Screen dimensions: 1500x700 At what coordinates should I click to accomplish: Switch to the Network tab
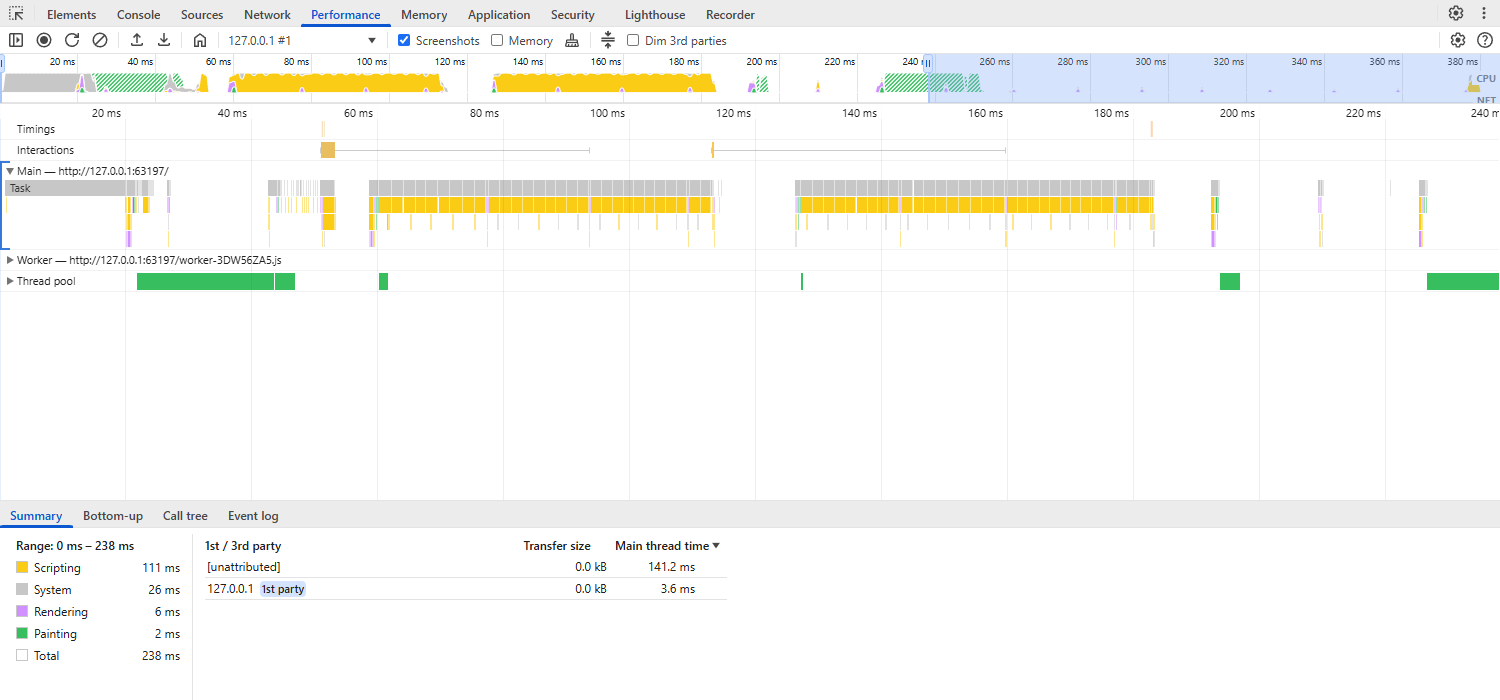267,15
